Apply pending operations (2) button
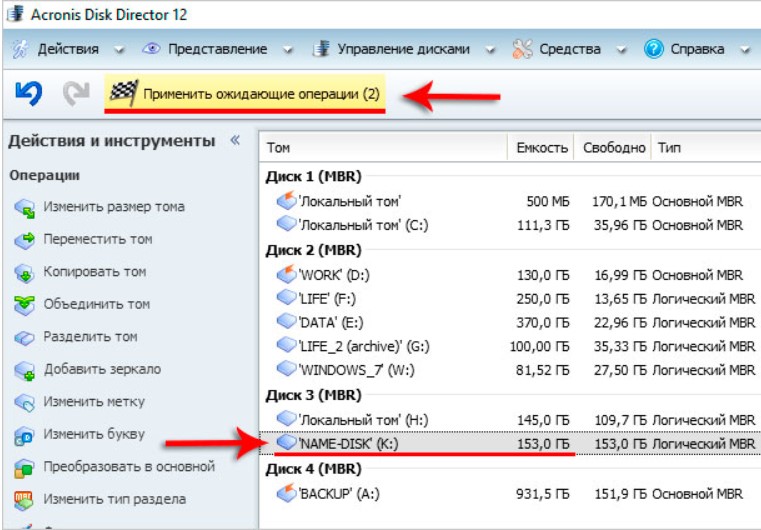 pyautogui.click(x=245, y=93)
